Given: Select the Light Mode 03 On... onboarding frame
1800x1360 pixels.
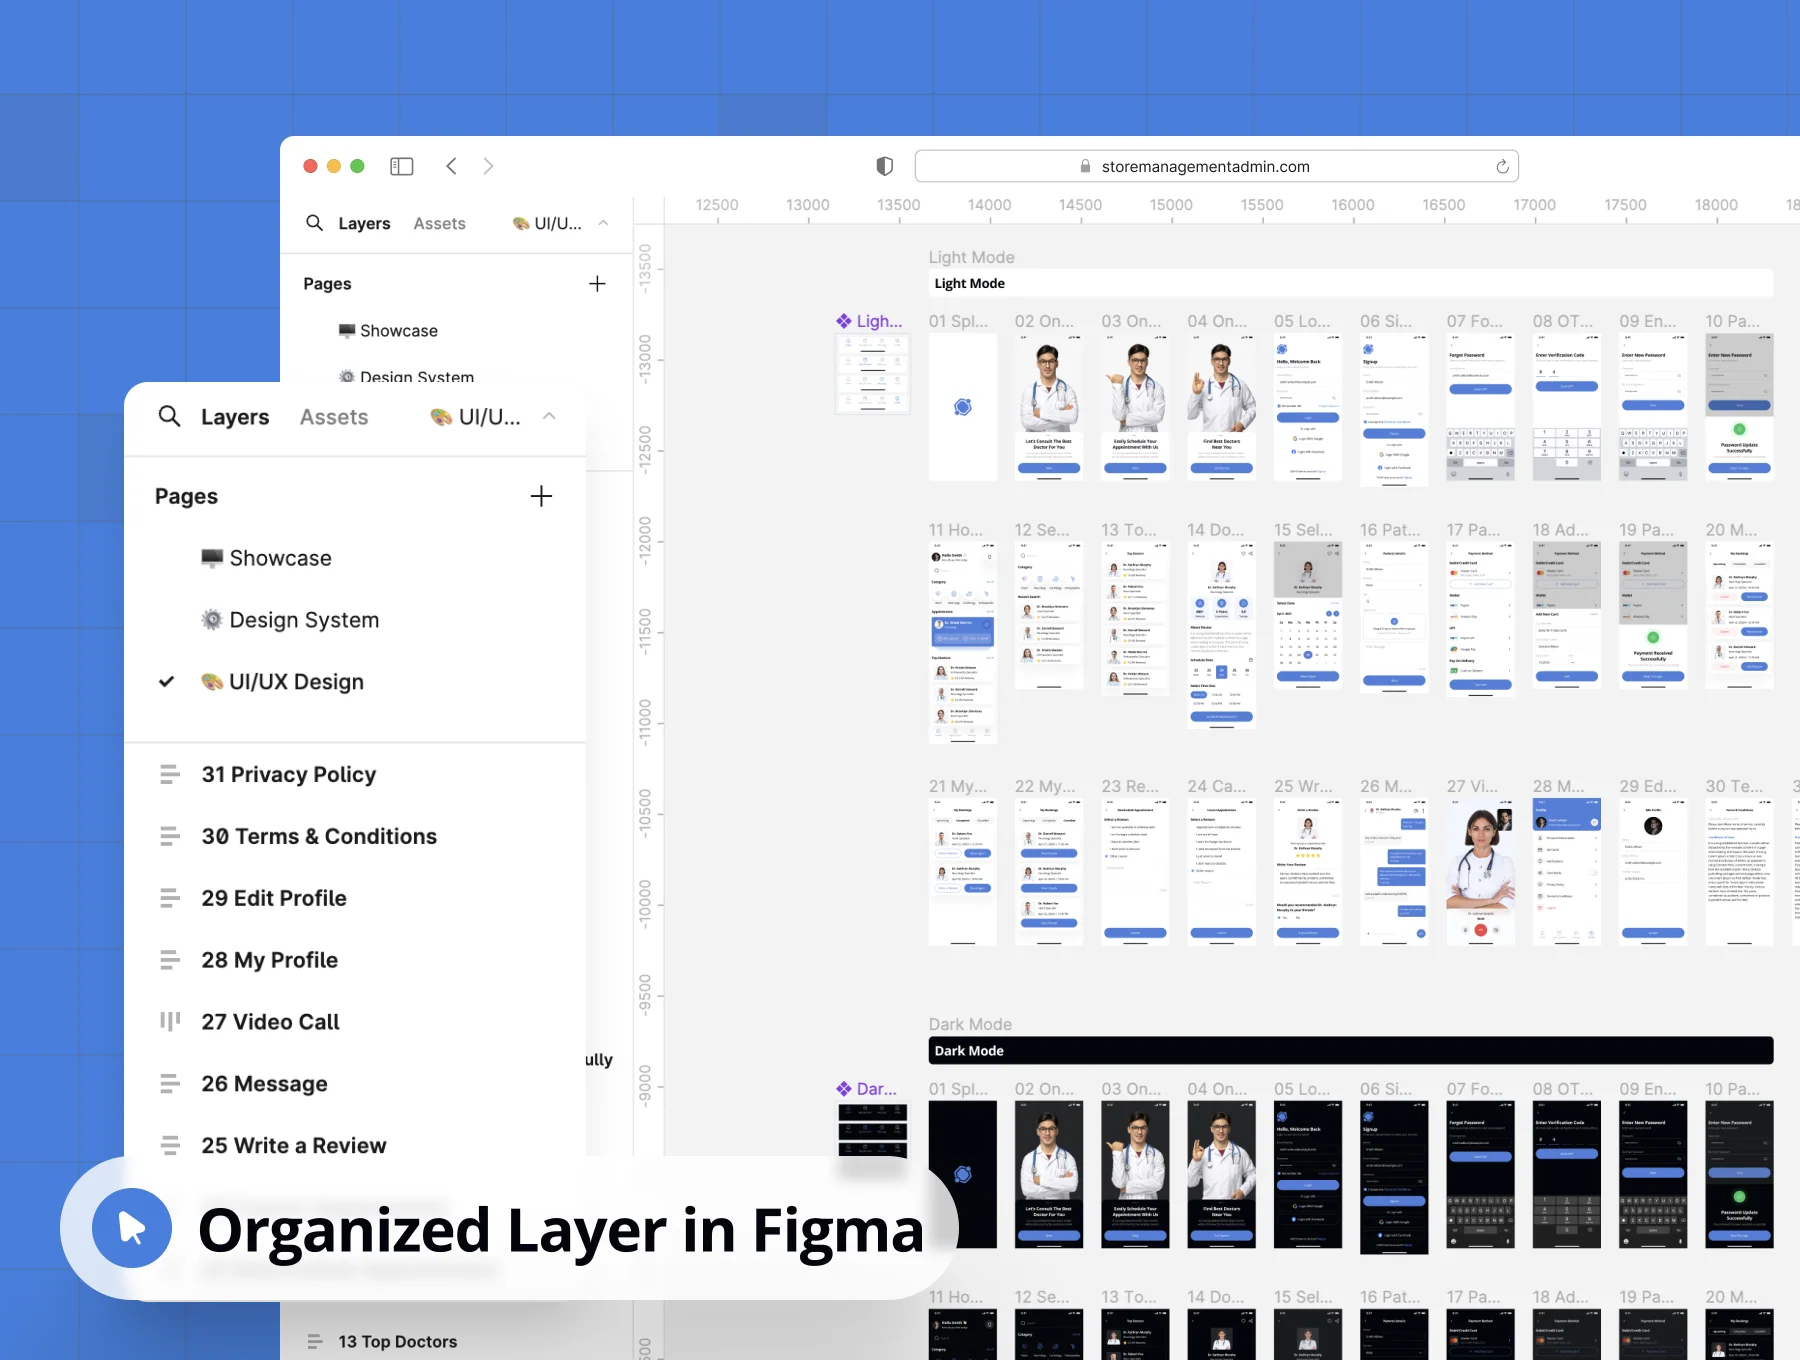Looking at the screenshot, I should coord(1135,407).
